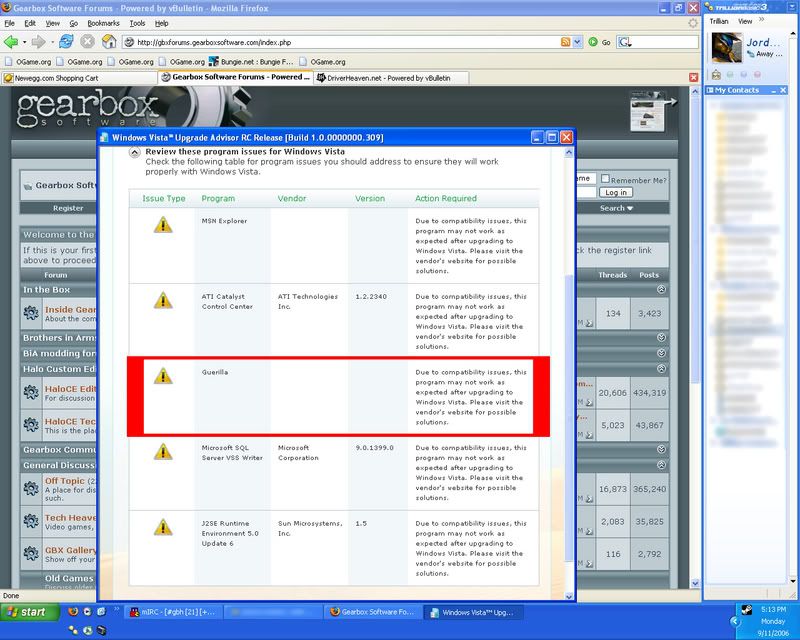This screenshot has height=640, width=800.
Task: Switch to the DriverHeaven.net tab
Action: (x=391, y=78)
